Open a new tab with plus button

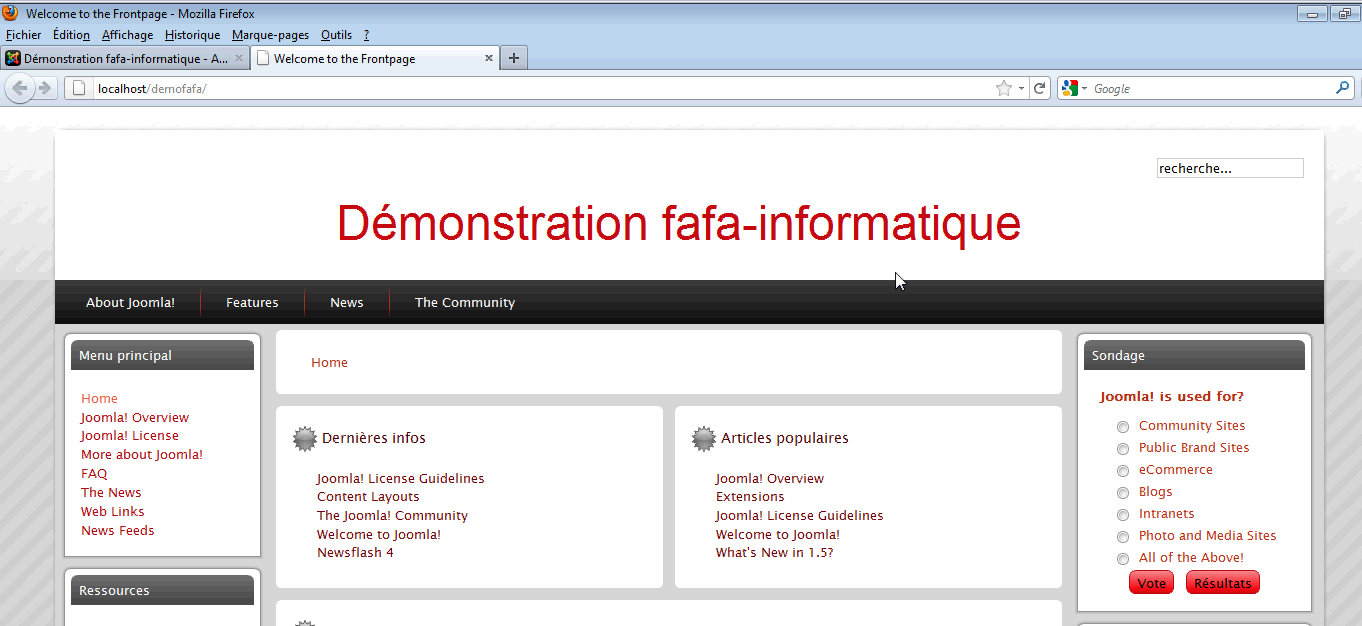514,58
